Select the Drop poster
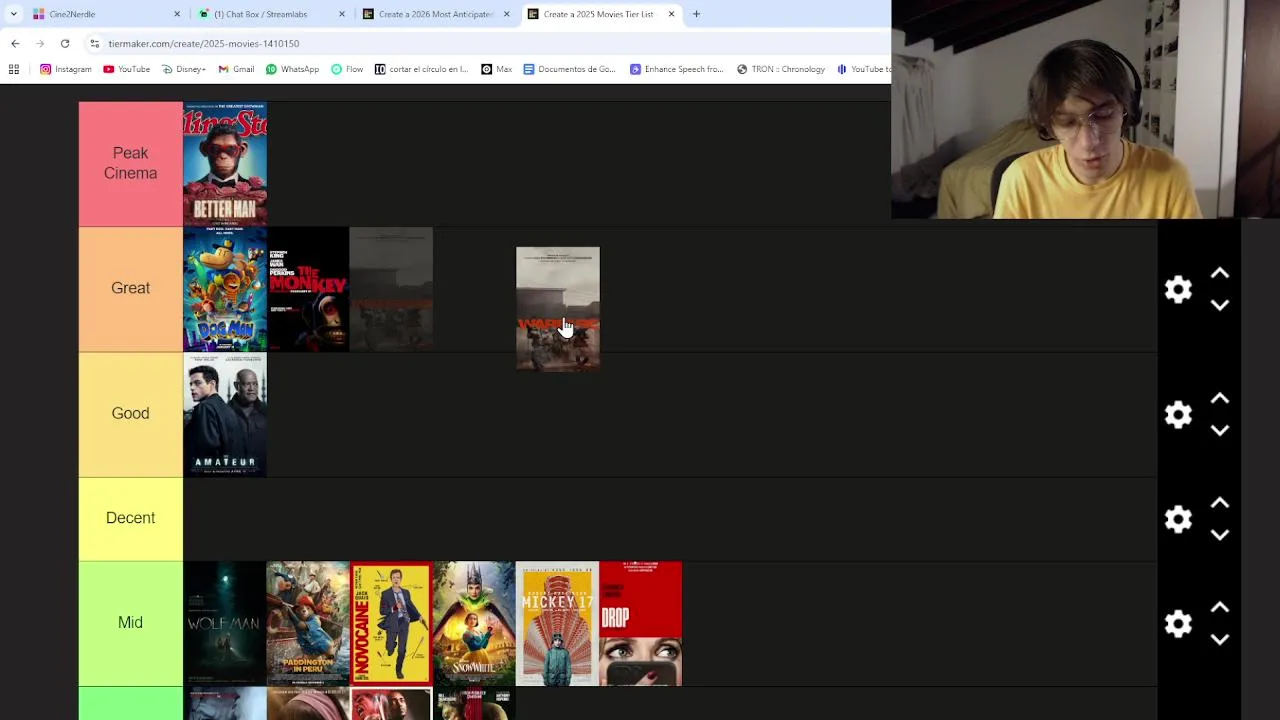1280x720 pixels. [x=640, y=623]
